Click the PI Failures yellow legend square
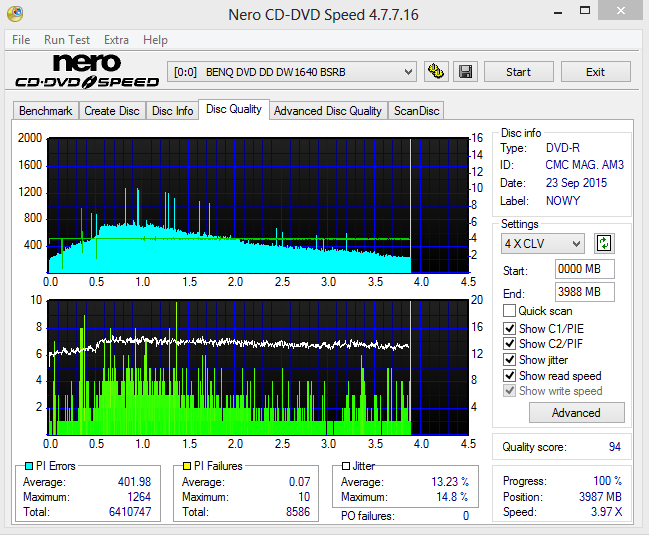Screen dimensions: 649x535 (187, 466)
